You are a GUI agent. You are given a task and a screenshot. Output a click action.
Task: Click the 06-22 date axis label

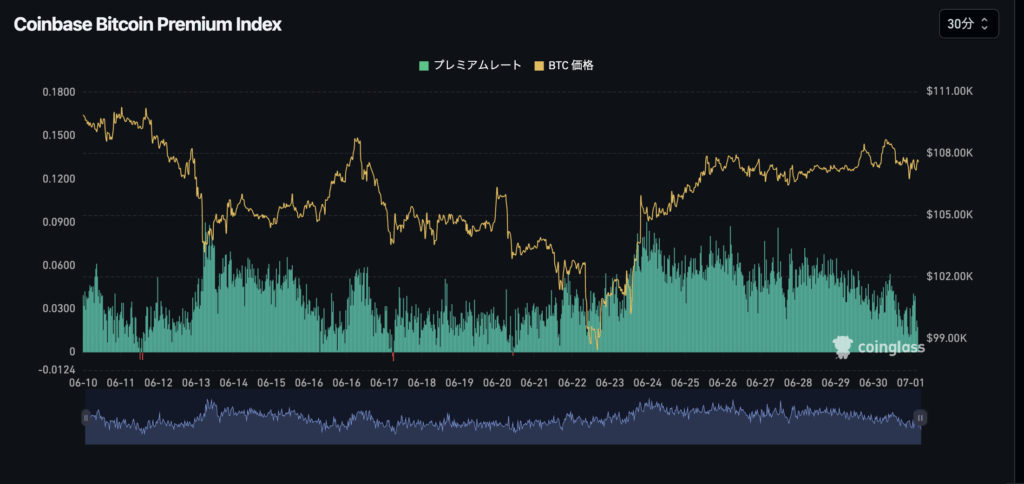point(574,383)
